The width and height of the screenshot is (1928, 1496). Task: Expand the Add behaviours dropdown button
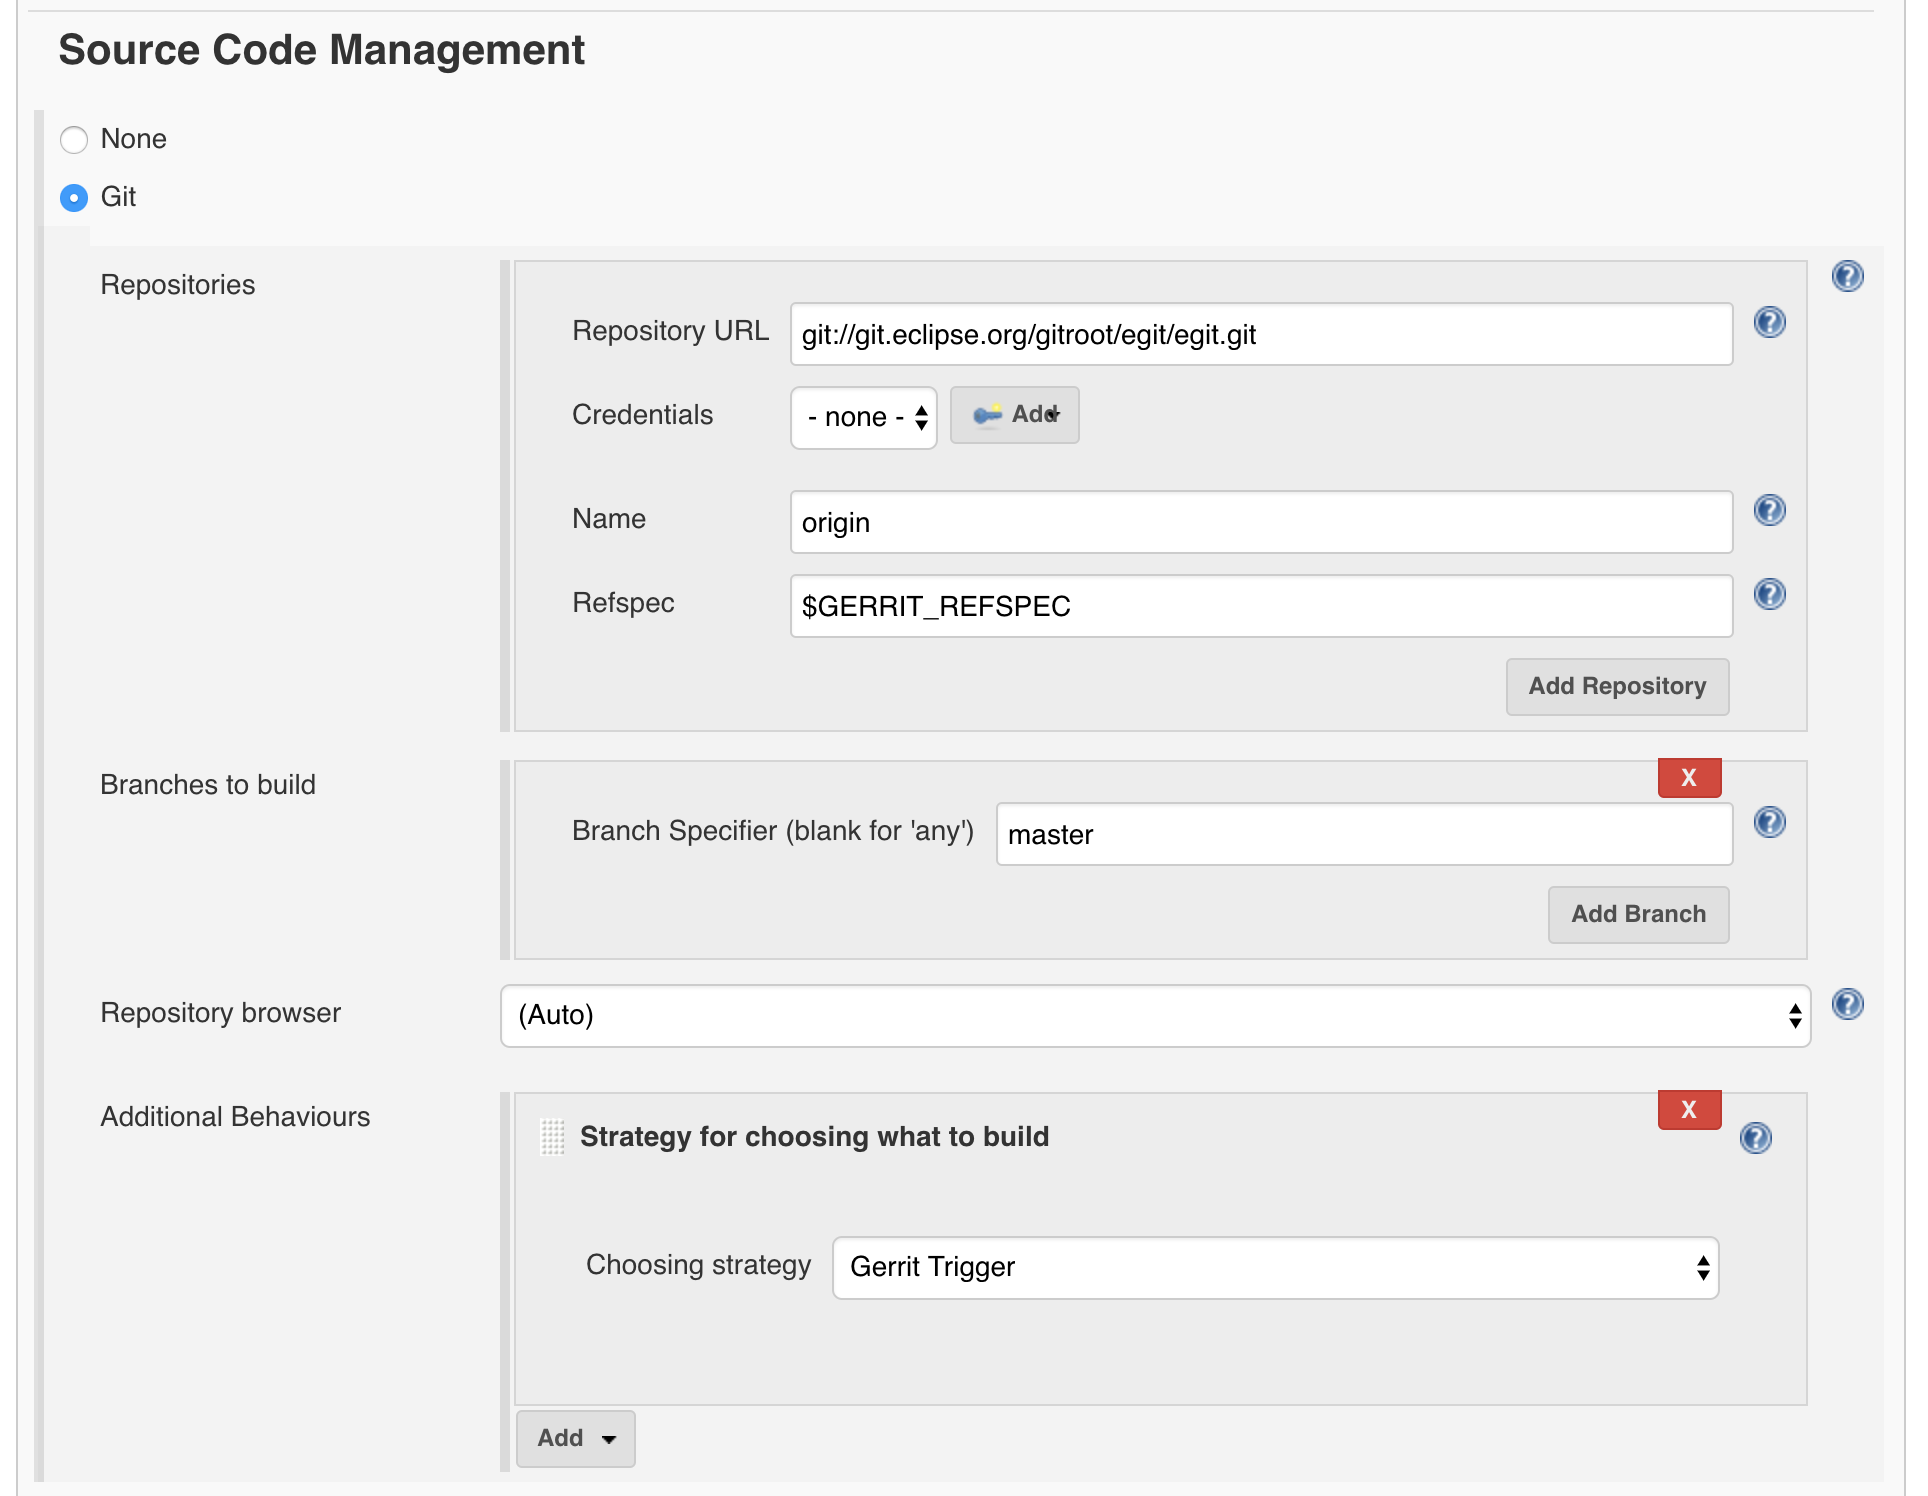[575, 1438]
